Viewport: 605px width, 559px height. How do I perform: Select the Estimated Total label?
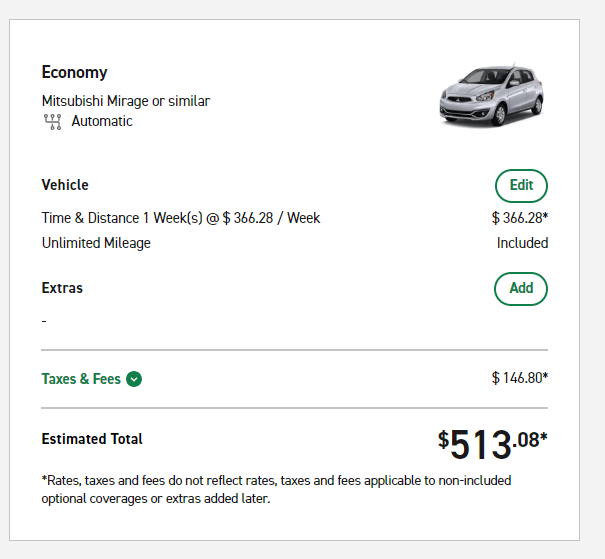(92, 439)
